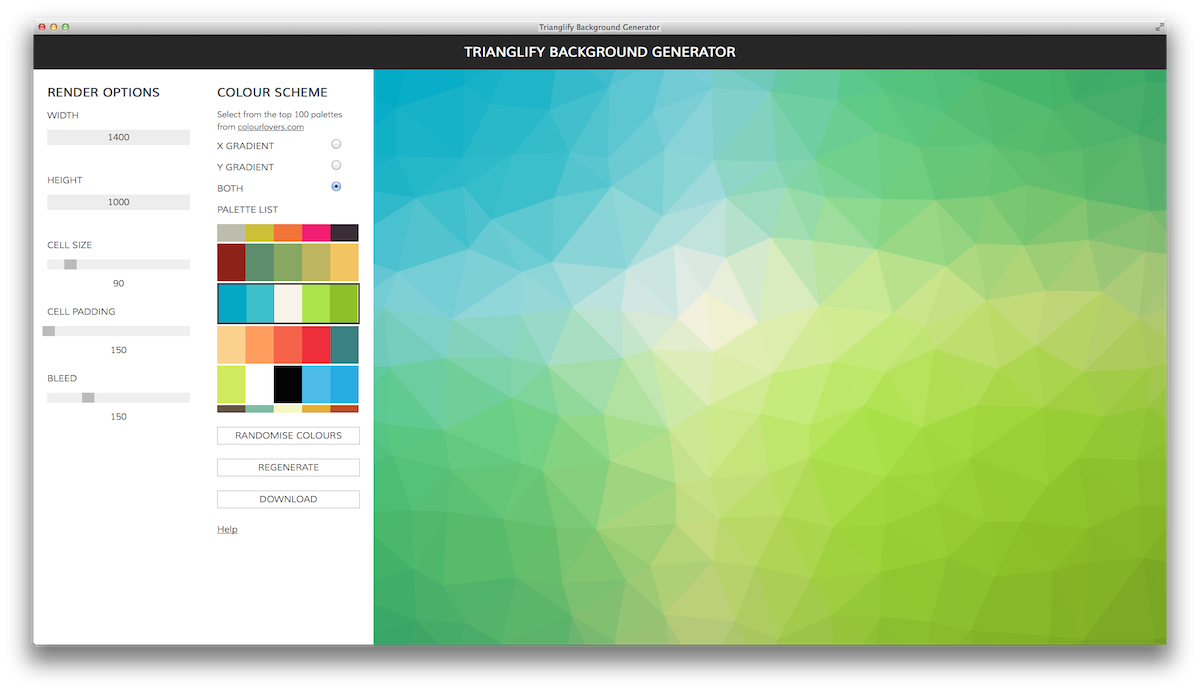1200x691 pixels.
Task: Select the Y Gradient radio button
Action: click(x=336, y=165)
